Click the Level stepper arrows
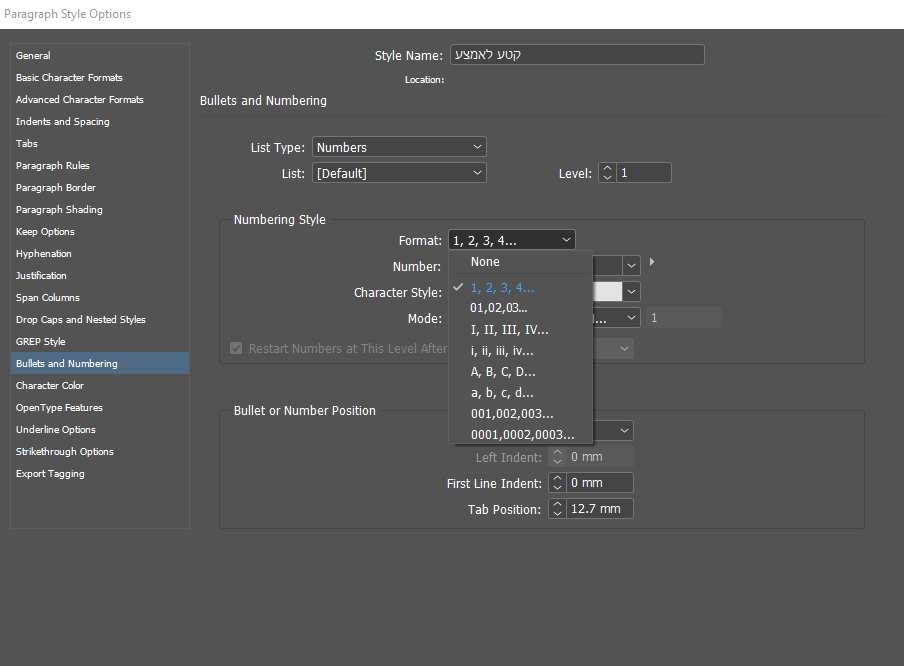Image resolution: width=904 pixels, height=666 pixels. click(608, 173)
